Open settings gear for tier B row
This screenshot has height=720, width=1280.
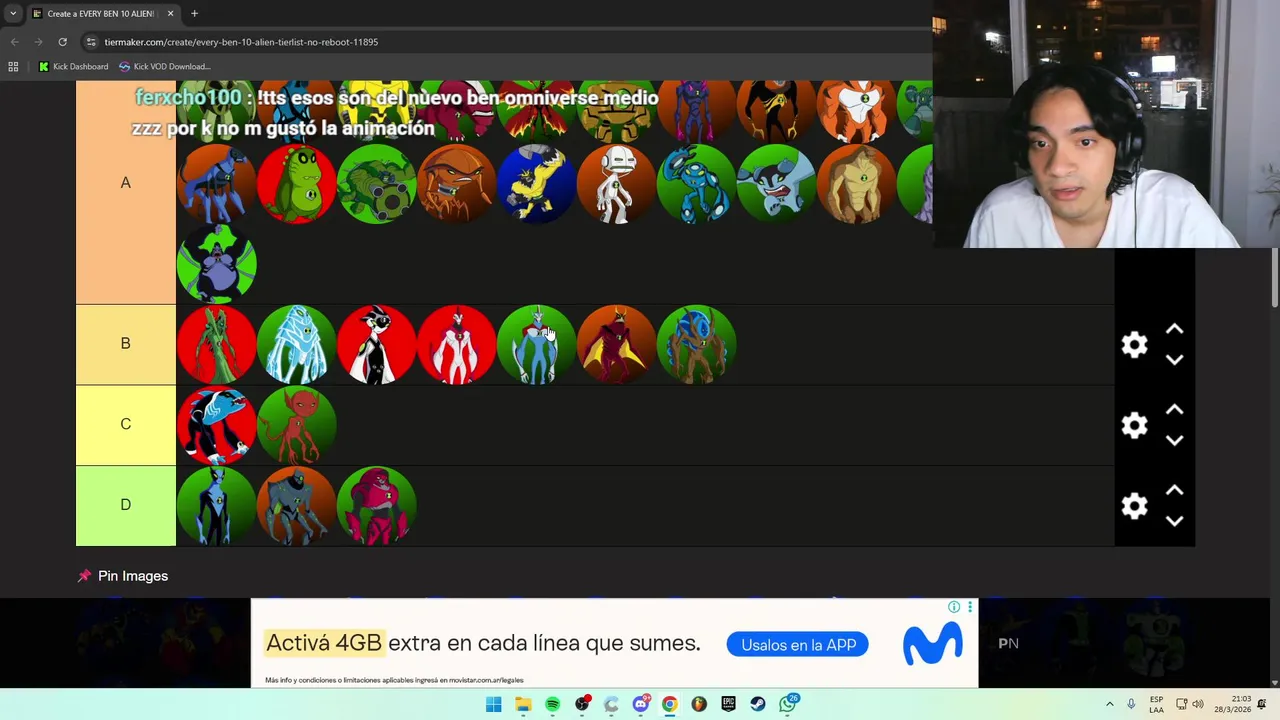pyautogui.click(x=1134, y=345)
